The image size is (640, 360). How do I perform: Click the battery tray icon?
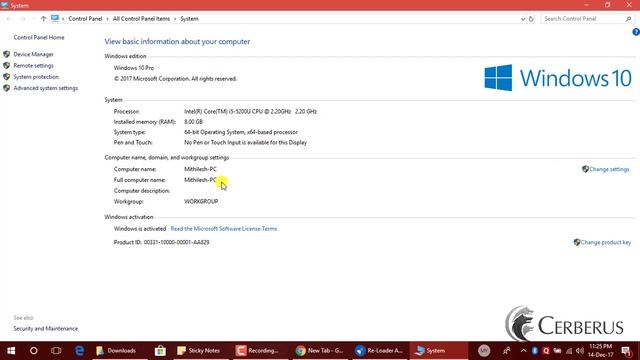[557, 351]
